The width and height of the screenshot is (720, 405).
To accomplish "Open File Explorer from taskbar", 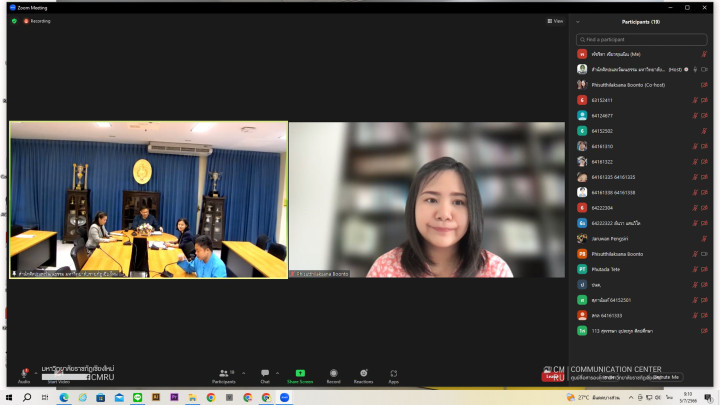I will click(x=192, y=397).
